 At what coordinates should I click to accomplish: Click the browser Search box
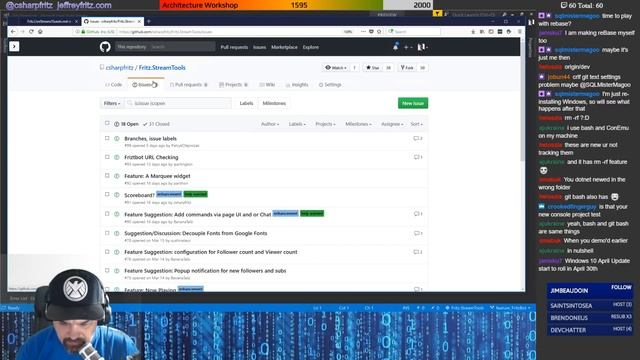pos(413,31)
